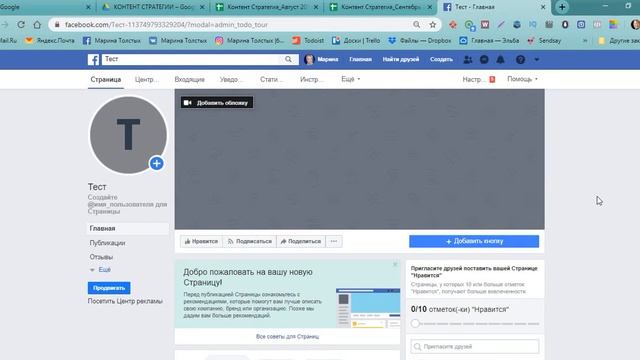Switch to the Страница tab
Screen dimensions: 640x360
(x=106, y=80)
